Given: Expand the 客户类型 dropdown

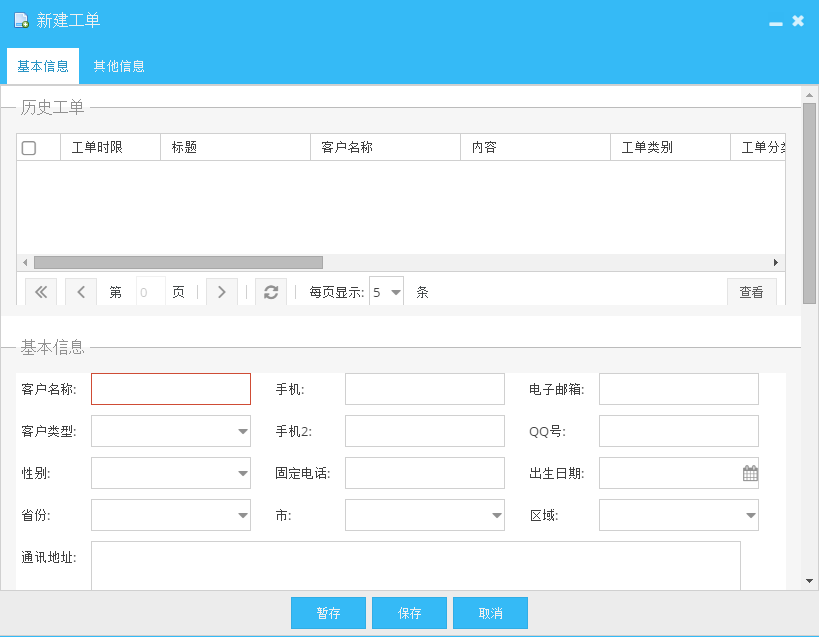Looking at the screenshot, I should [243, 432].
